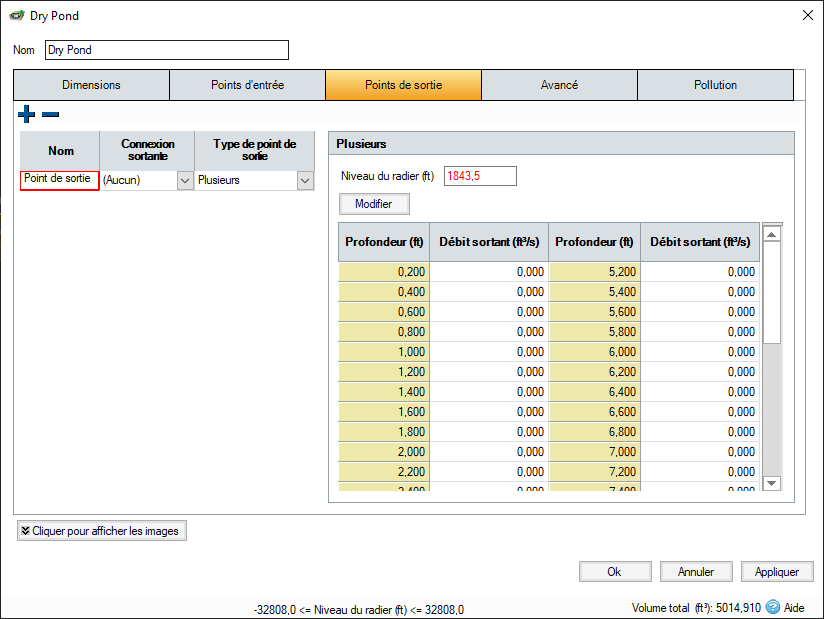Click the Nom text field containing Dry Pond
The image size is (824, 619).
(x=167, y=50)
